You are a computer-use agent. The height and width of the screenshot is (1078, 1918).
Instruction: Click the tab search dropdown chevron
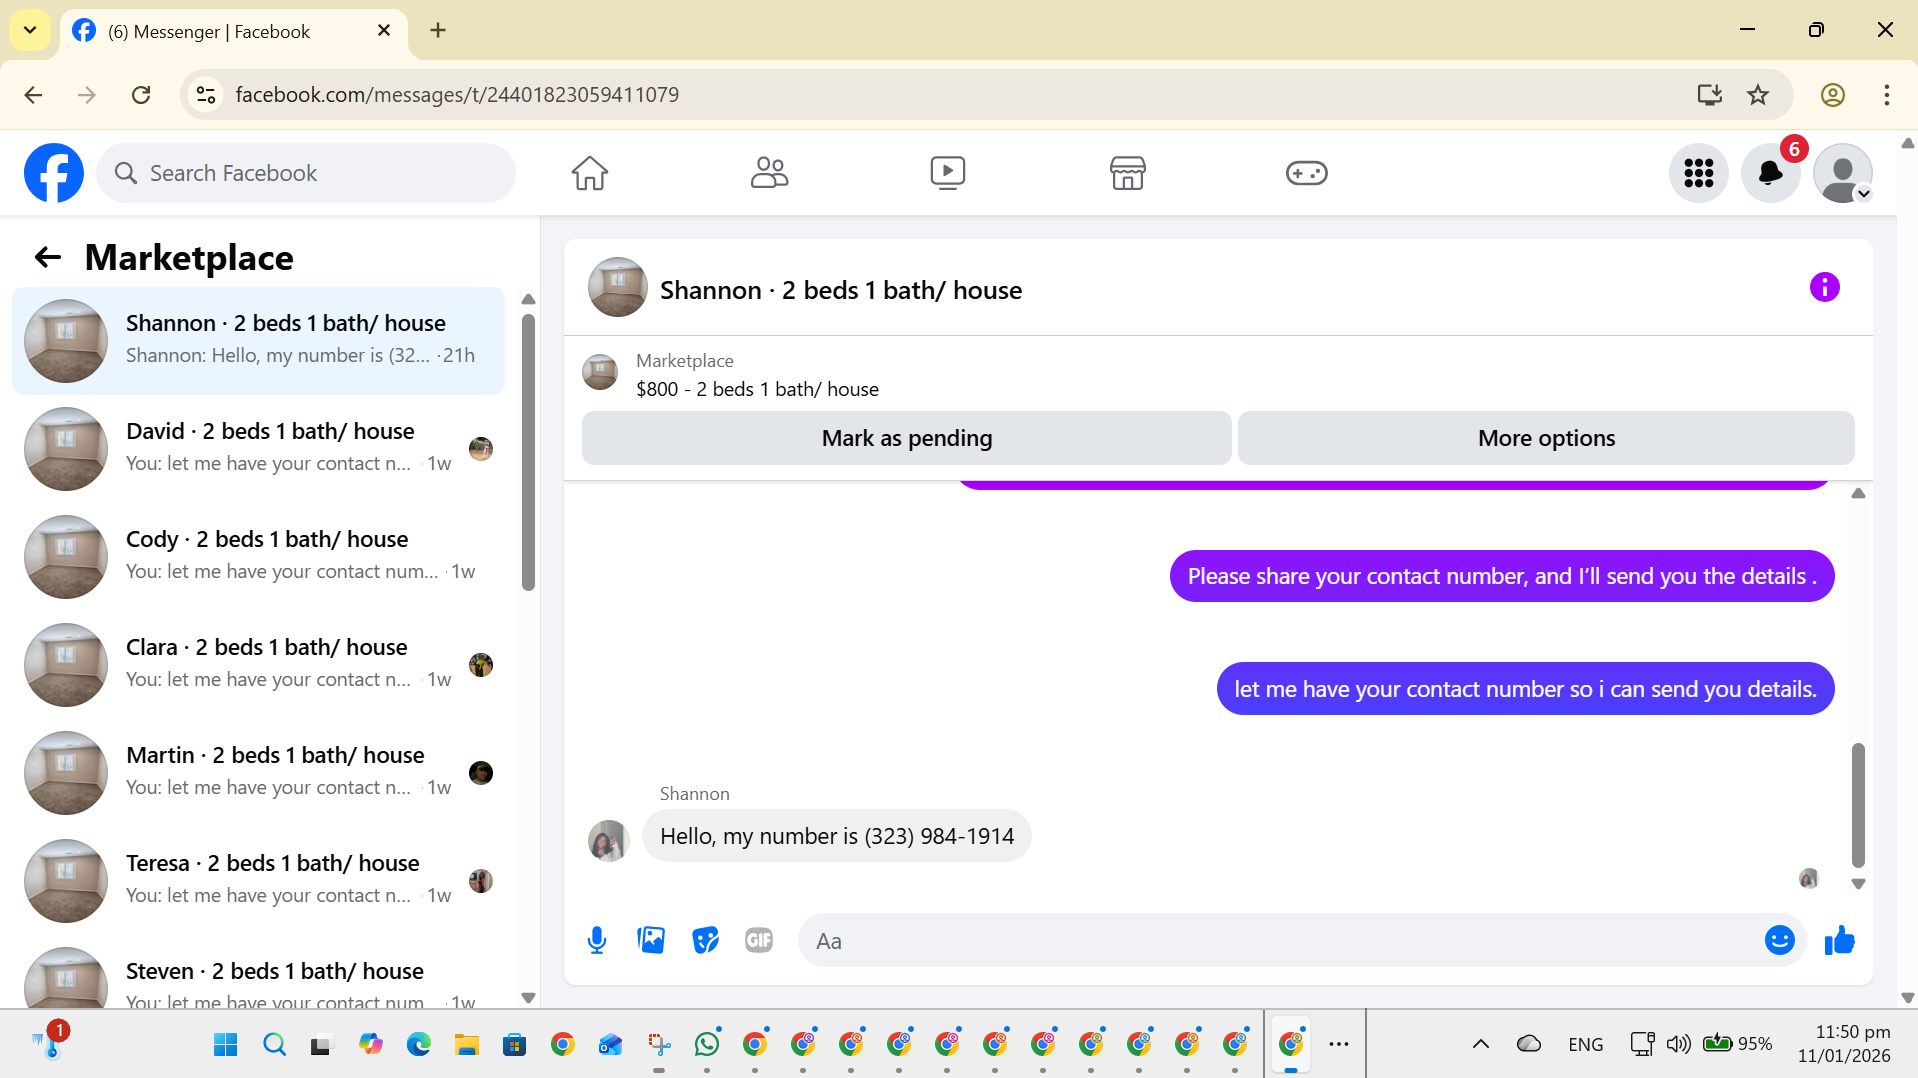[30, 30]
